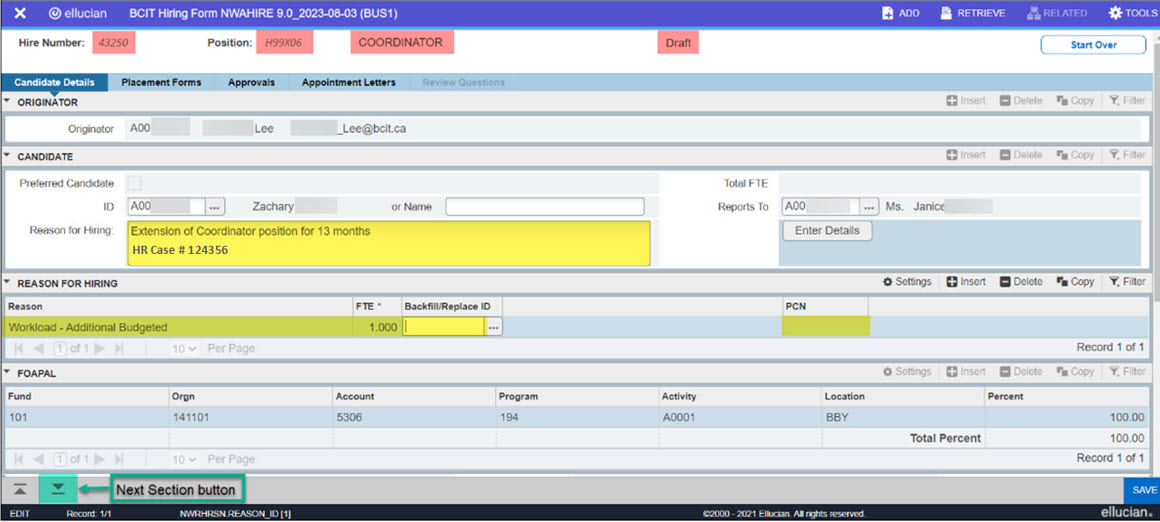Collapse the REASON FOR HIRING section
1160x522 pixels.
(7, 282)
